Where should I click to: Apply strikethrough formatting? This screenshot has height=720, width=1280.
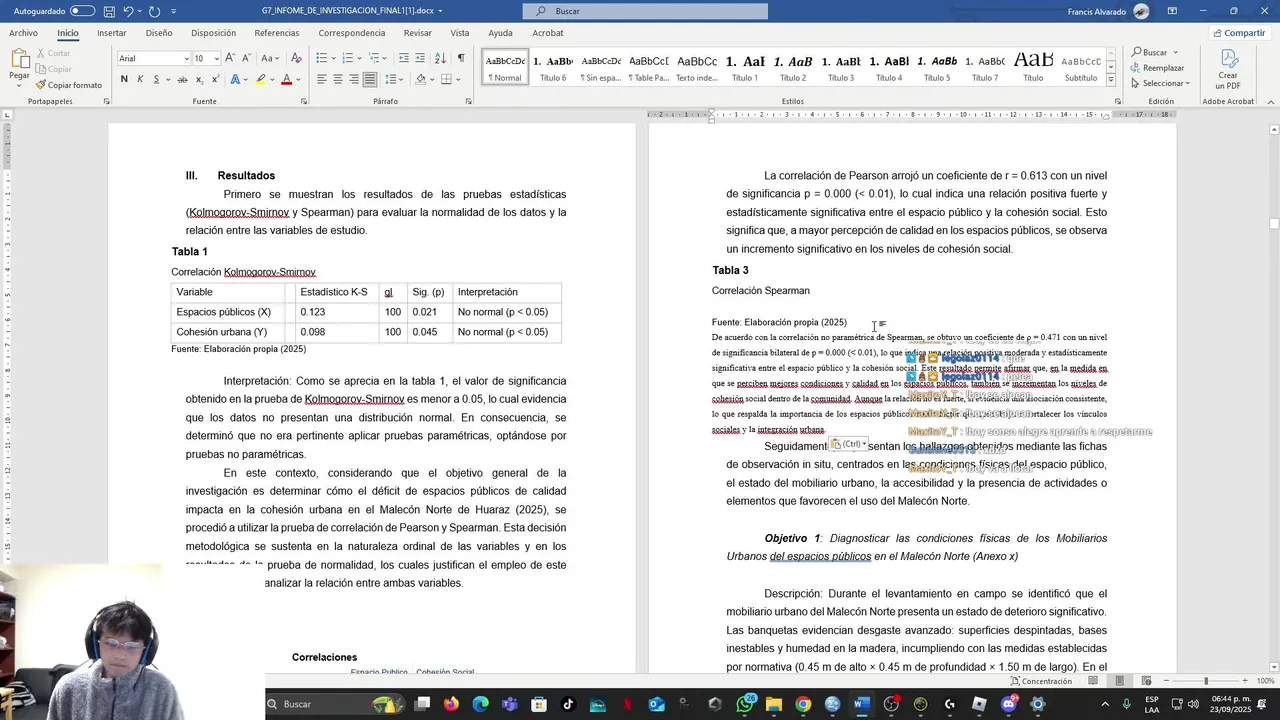pyautogui.click(x=182, y=79)
